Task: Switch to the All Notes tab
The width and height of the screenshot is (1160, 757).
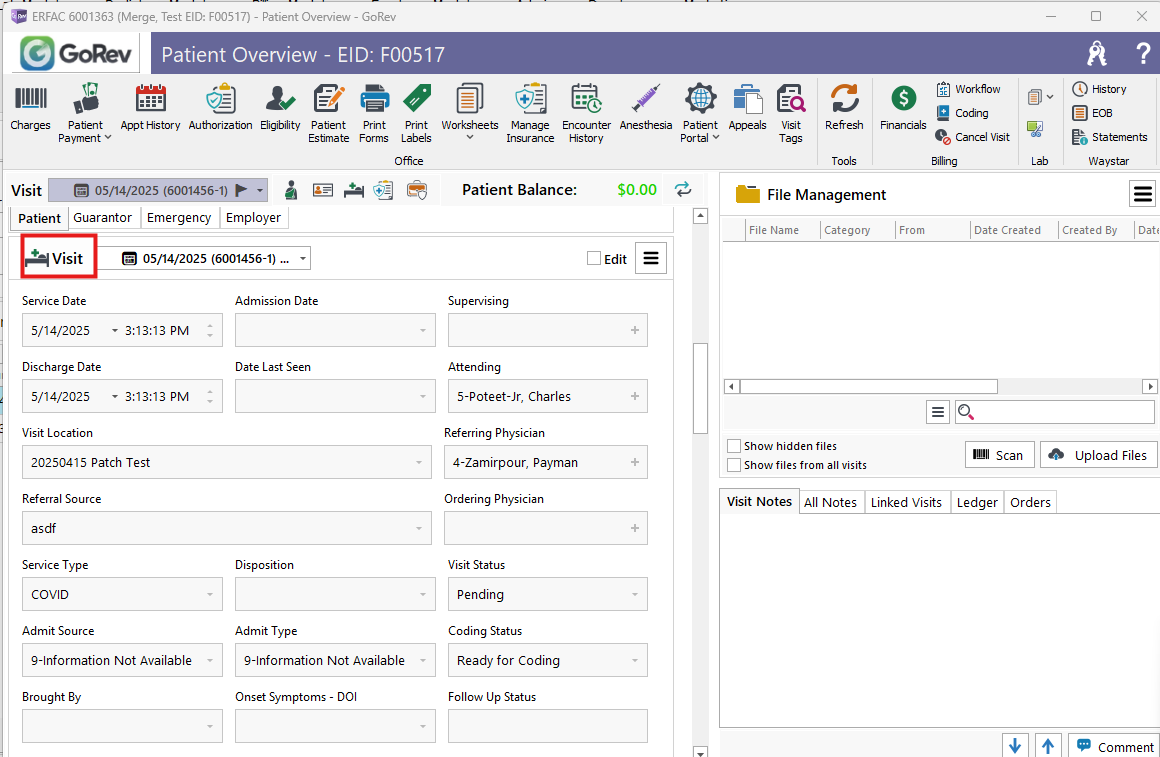Action: click(830, 502)
